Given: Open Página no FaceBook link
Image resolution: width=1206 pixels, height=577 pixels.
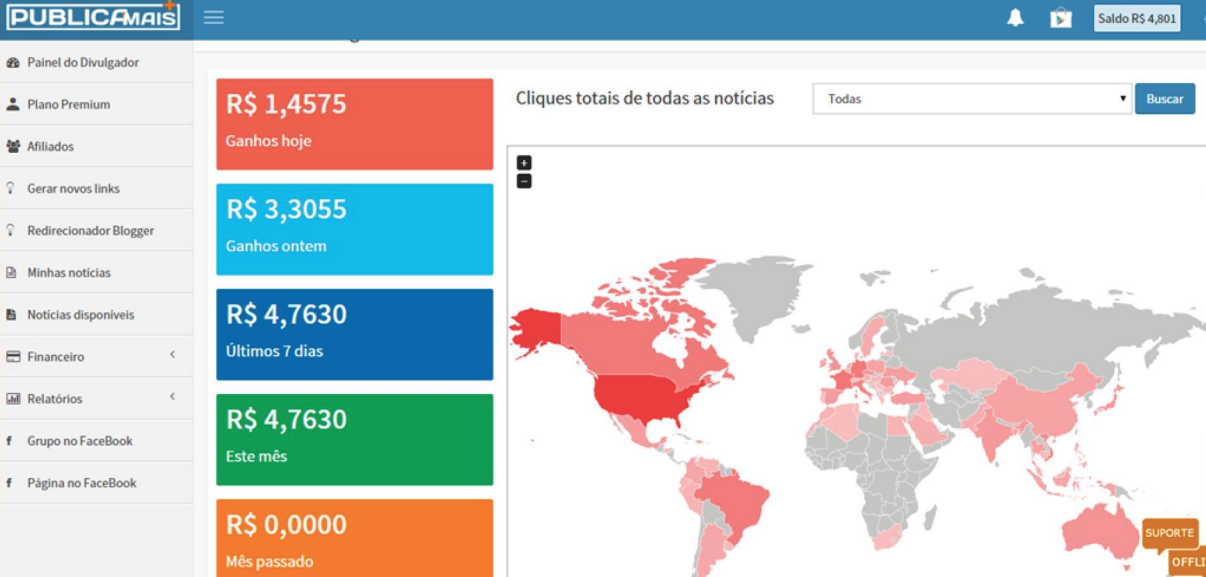Looking at the screenshot, I should pos(82,483).
